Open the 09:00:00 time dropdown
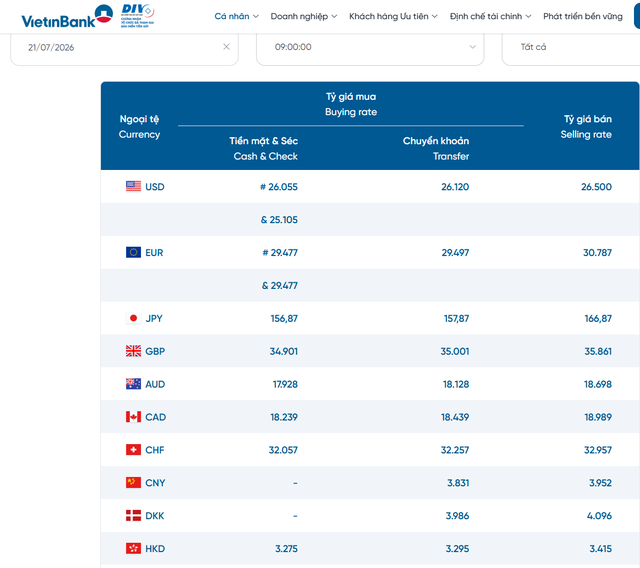640x568 pixels. pyautogui.click(x=370, y=47)
